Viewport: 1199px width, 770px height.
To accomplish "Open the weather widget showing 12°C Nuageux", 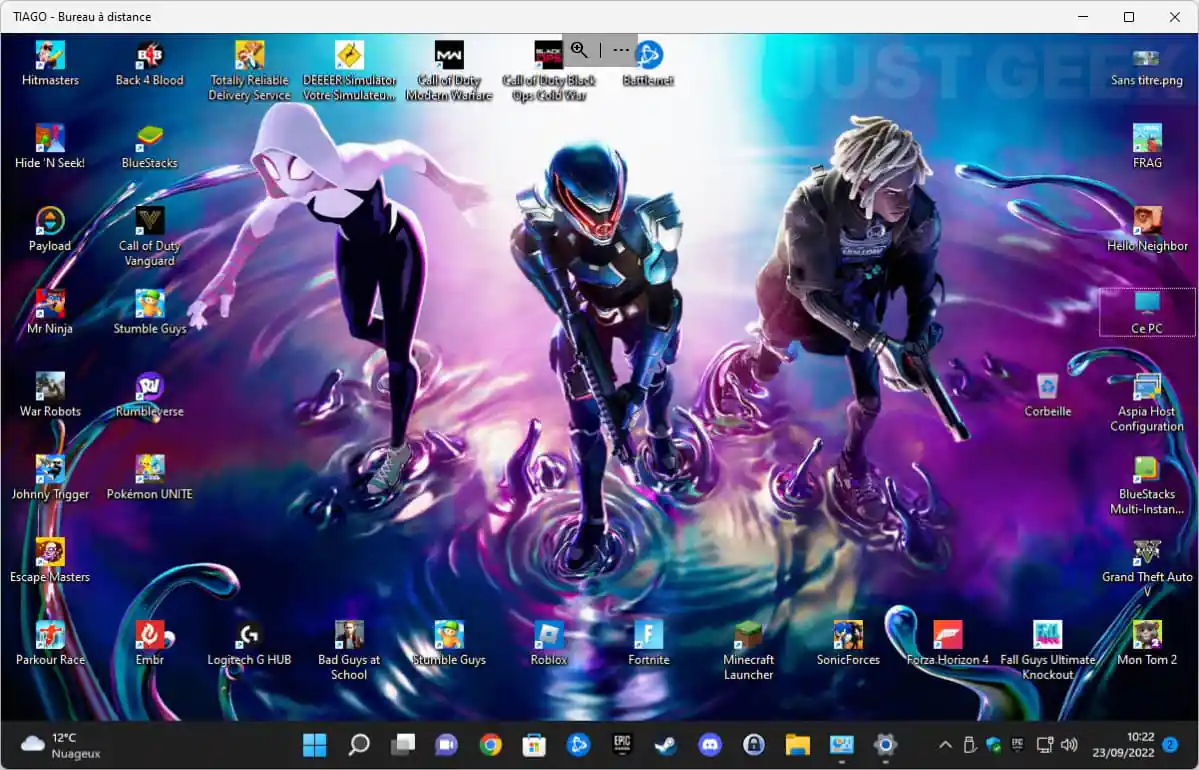I will [61, 745].
